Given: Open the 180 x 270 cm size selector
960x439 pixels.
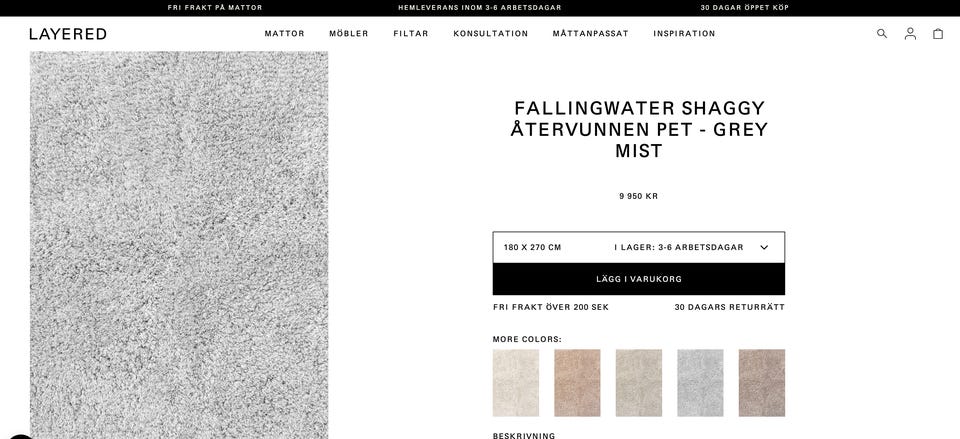Looking at the screenshot, I should pos(639,247).
